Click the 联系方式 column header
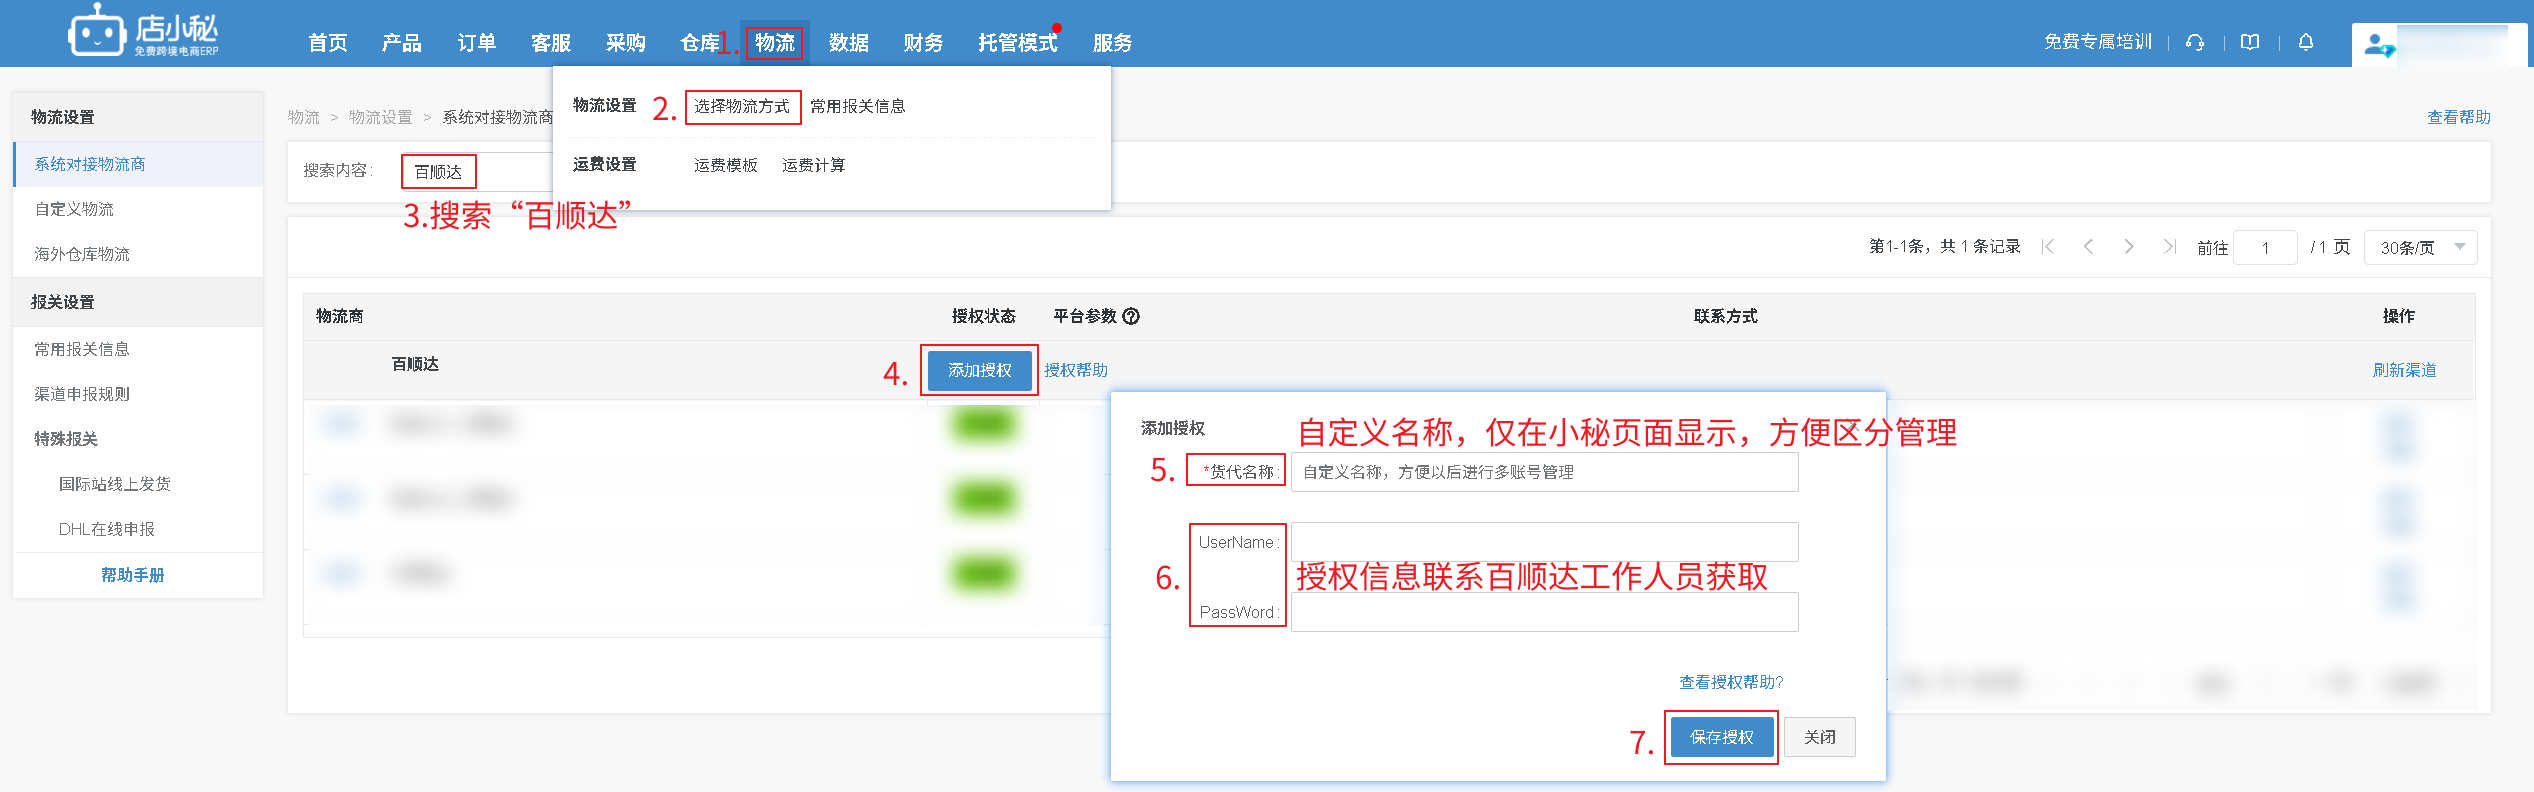2534x792 pixels. pyautogui.click(x=1726, y=316)
